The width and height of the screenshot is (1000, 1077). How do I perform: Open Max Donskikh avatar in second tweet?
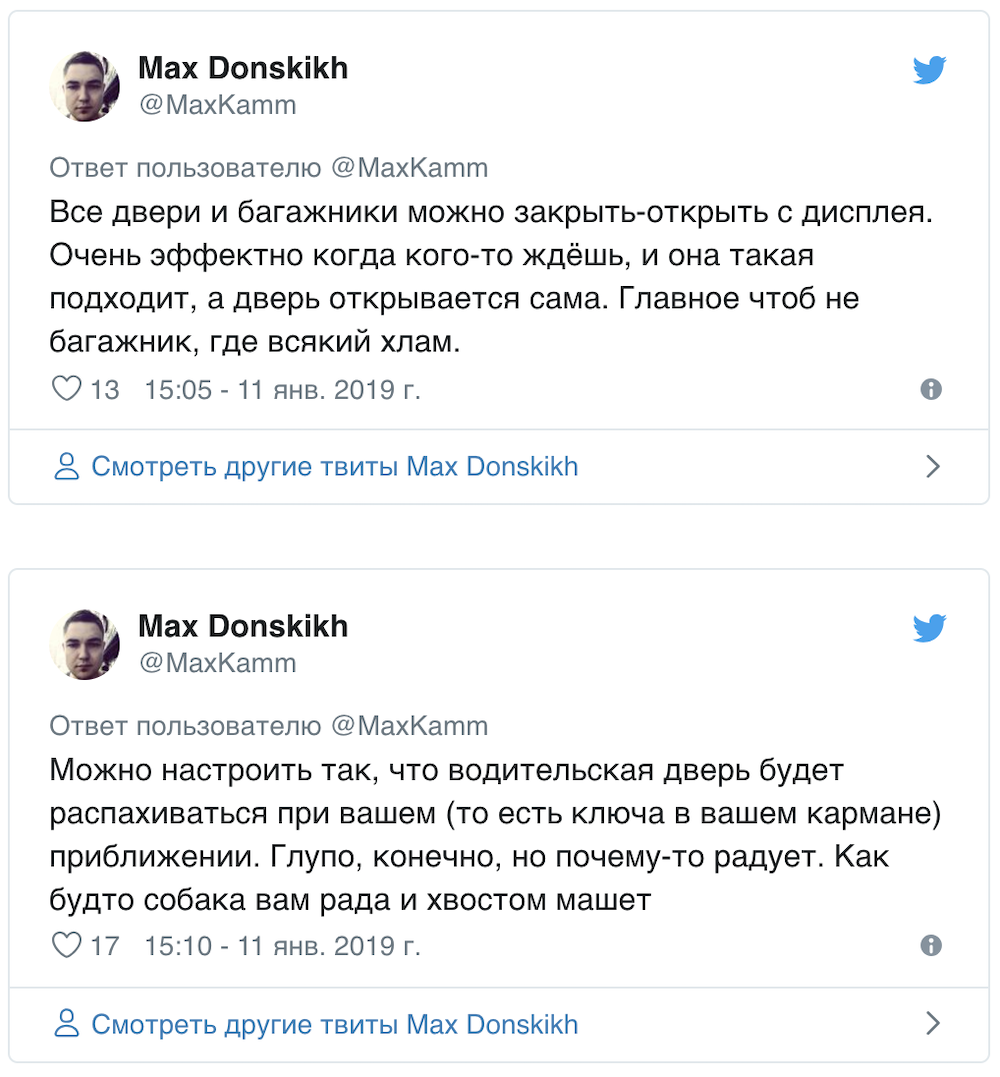click(84, 644)
